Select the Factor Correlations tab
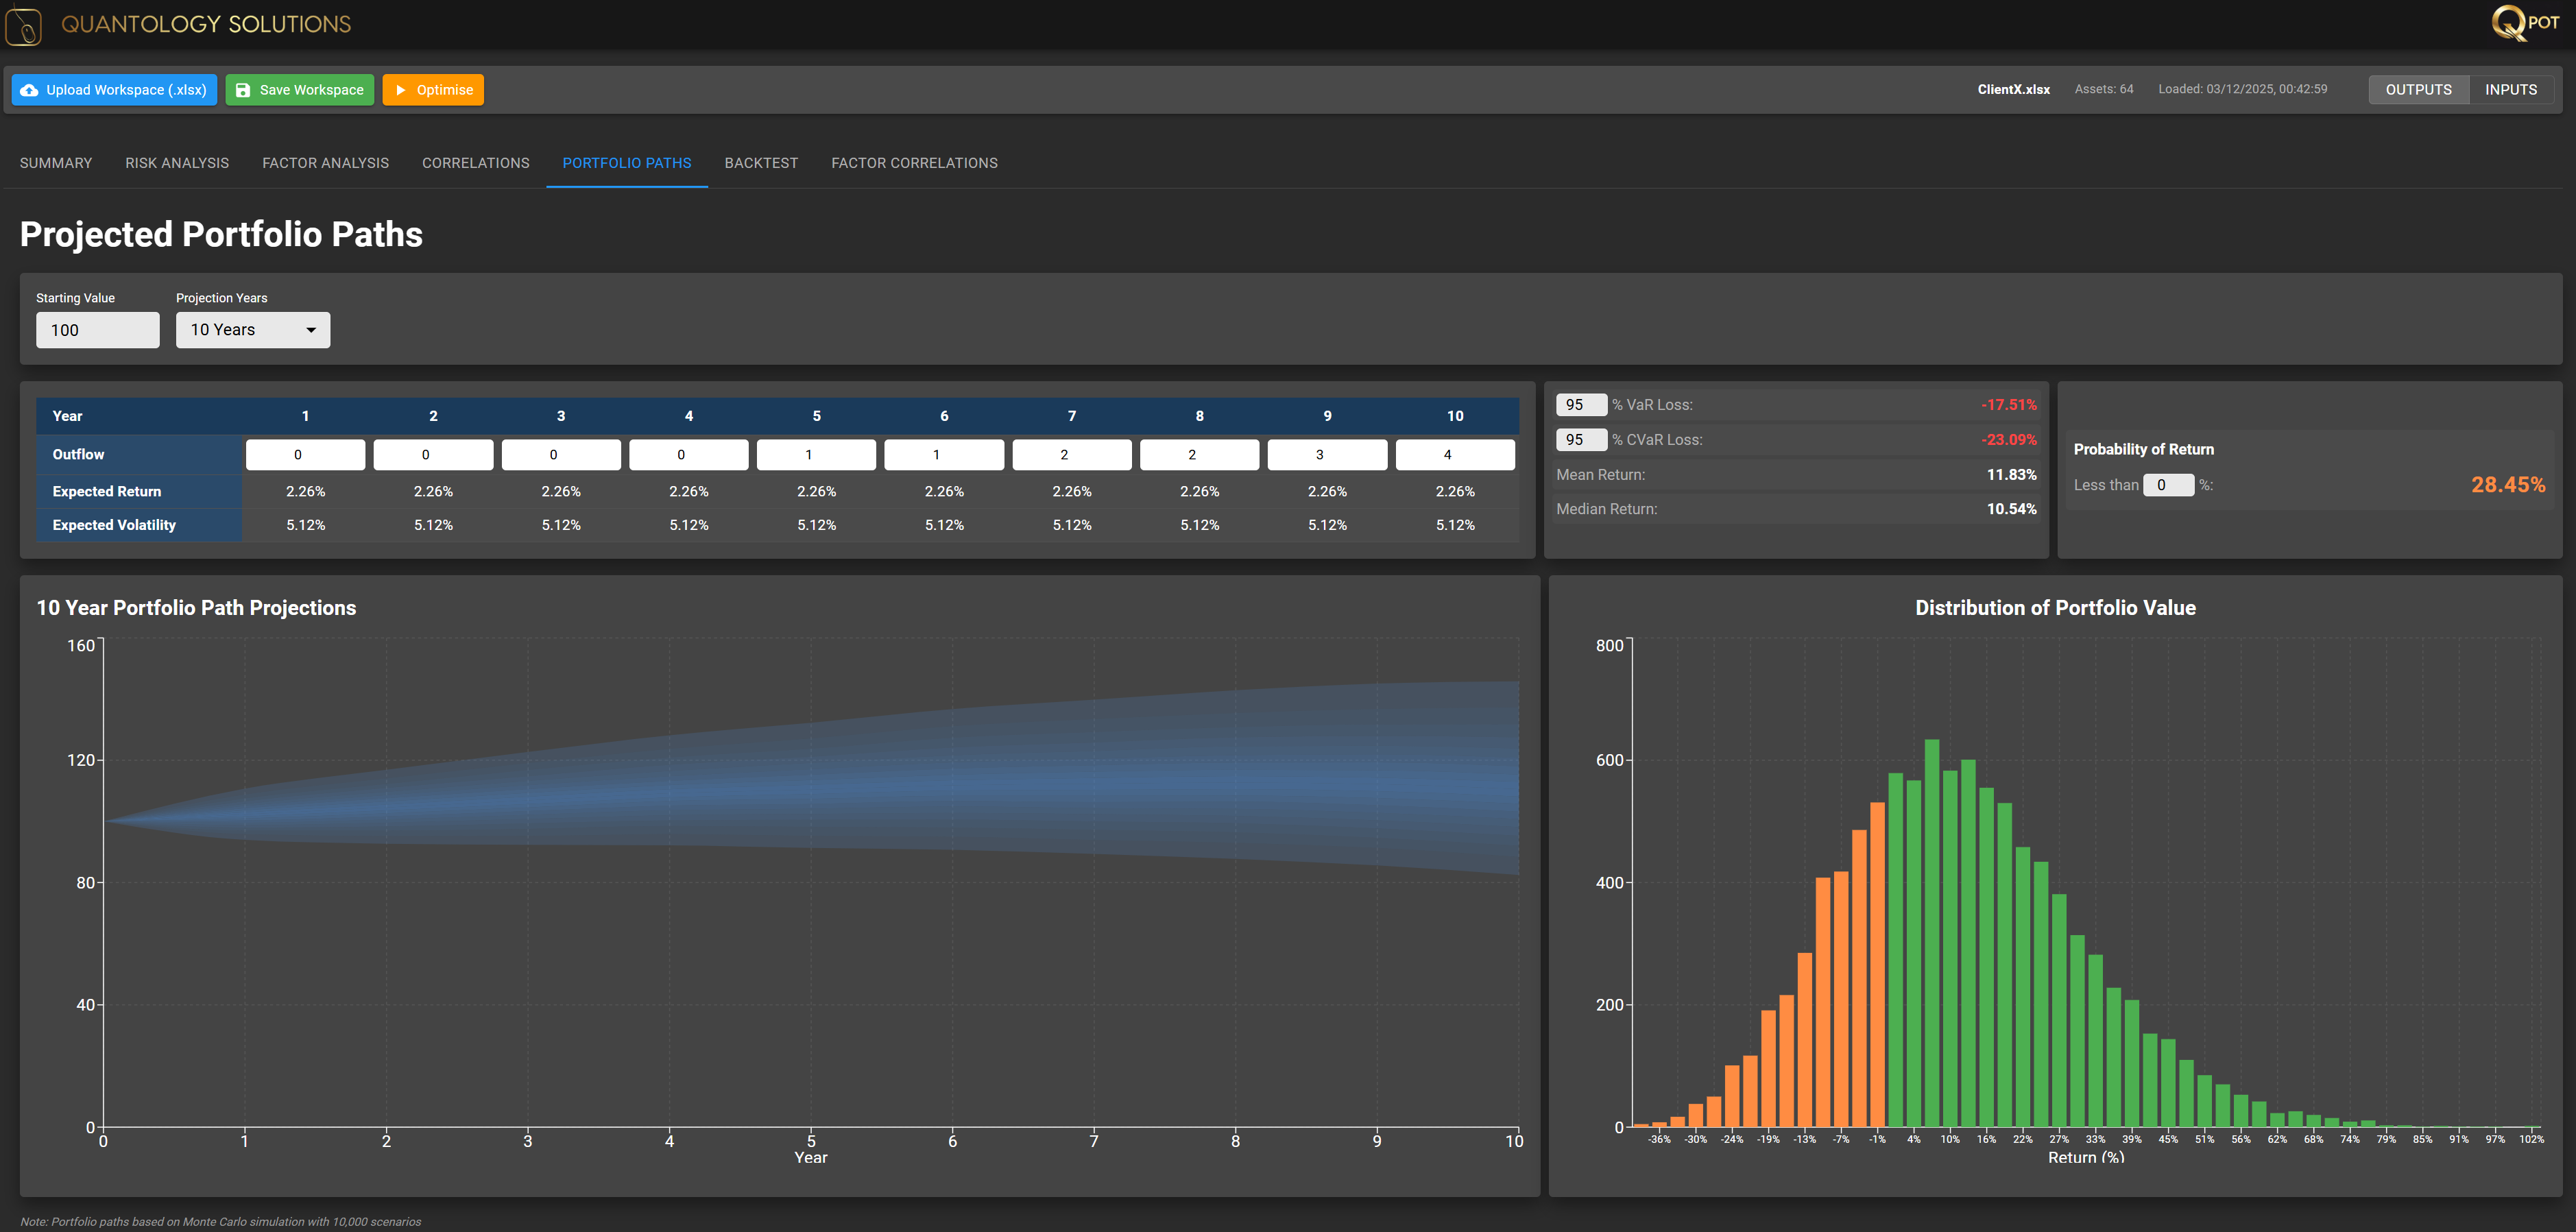The height and width of the screenshot is (1232, 2576). point(914,163)
